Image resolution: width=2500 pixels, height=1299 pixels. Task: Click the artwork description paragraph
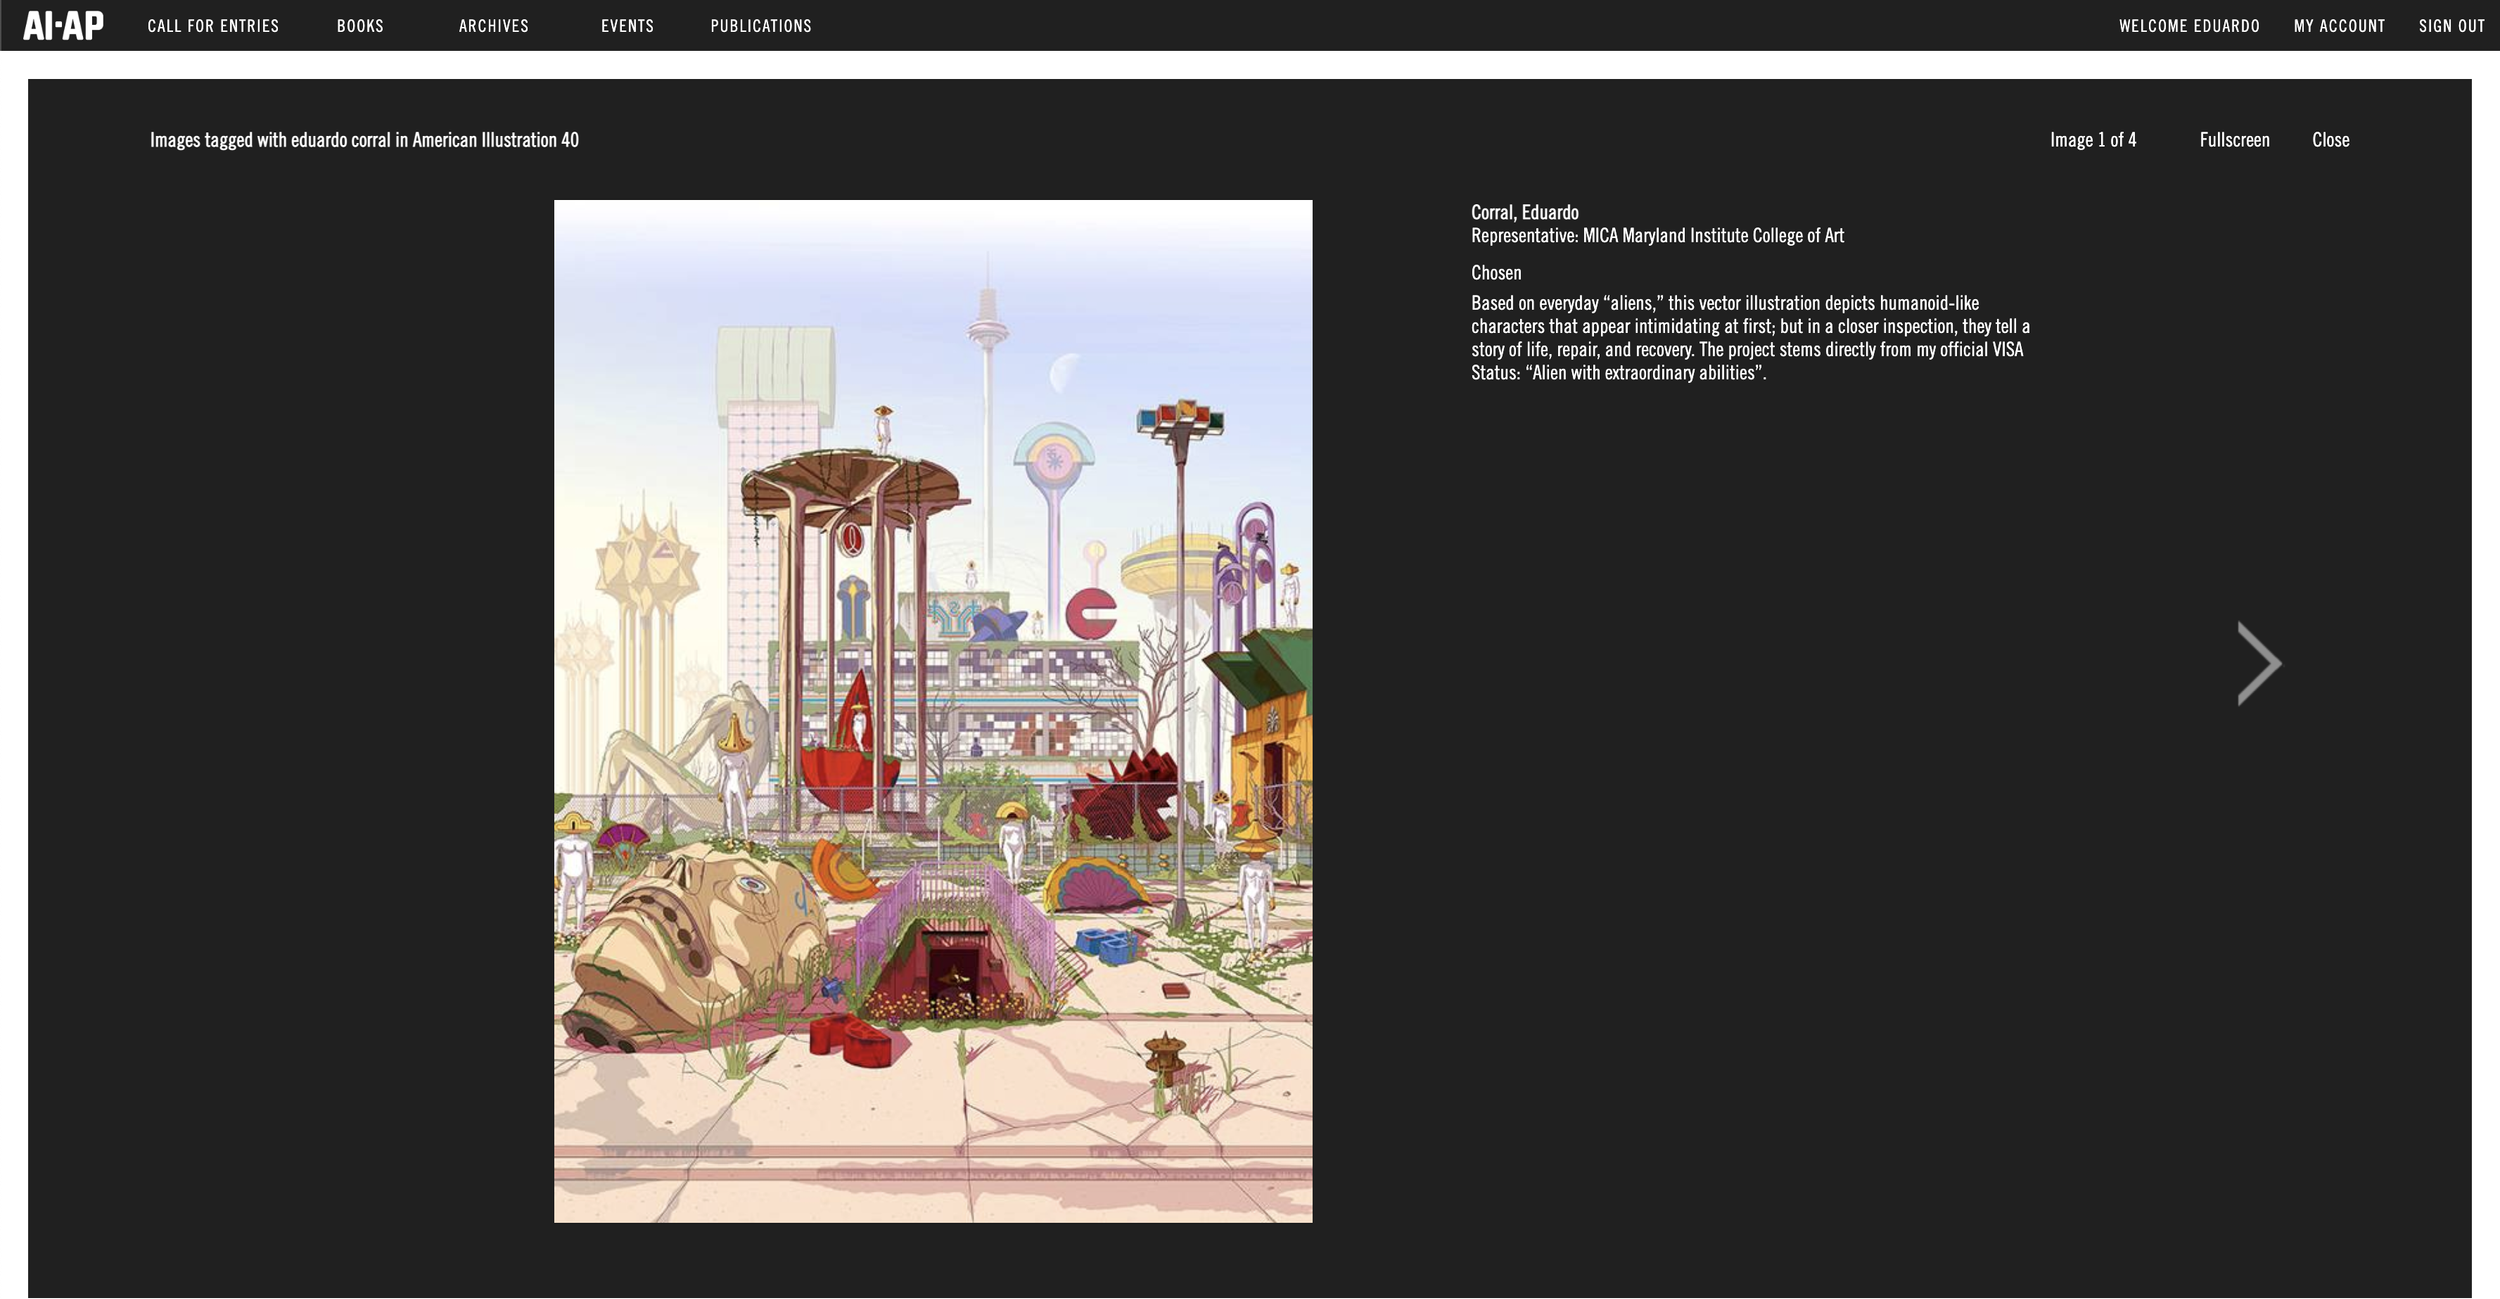point(1748,338)
